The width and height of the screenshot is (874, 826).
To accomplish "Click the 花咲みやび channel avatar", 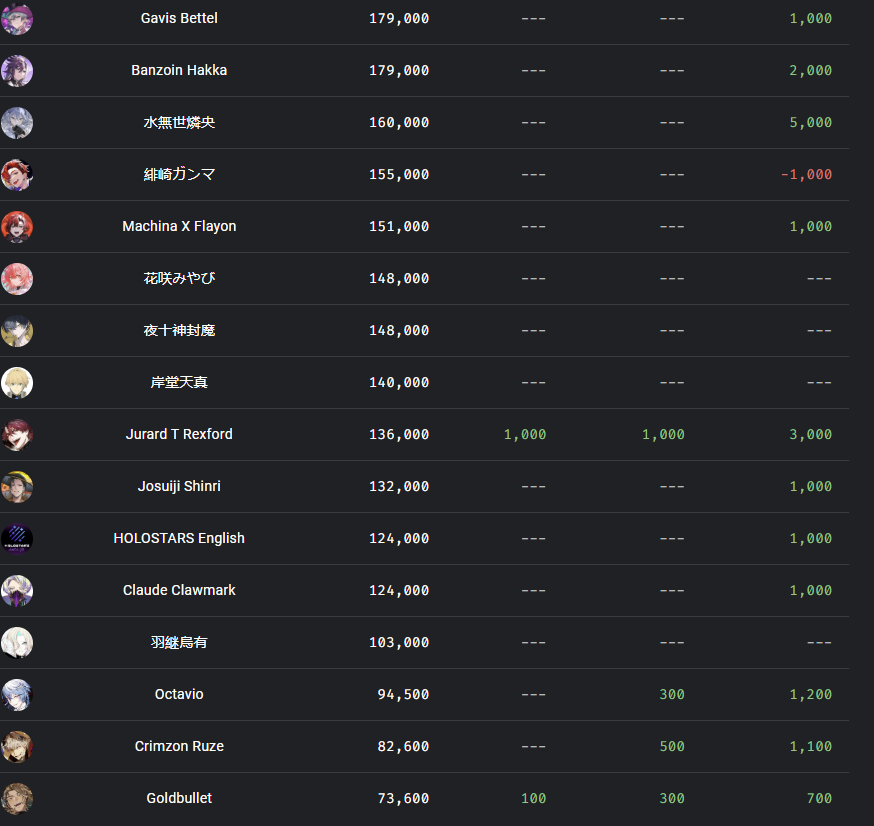I will click(x=17, y=279).
